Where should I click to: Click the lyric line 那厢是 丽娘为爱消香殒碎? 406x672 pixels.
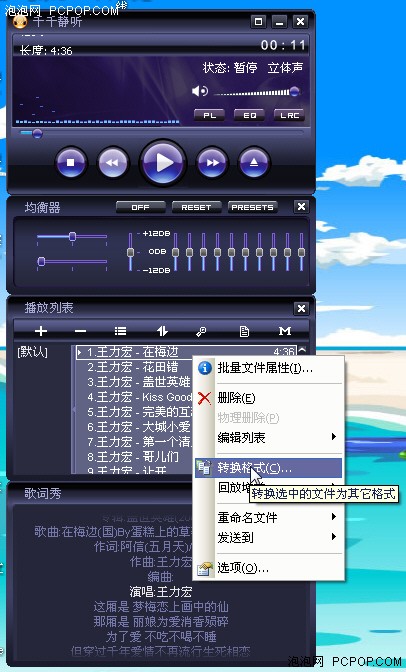(161, 621)
